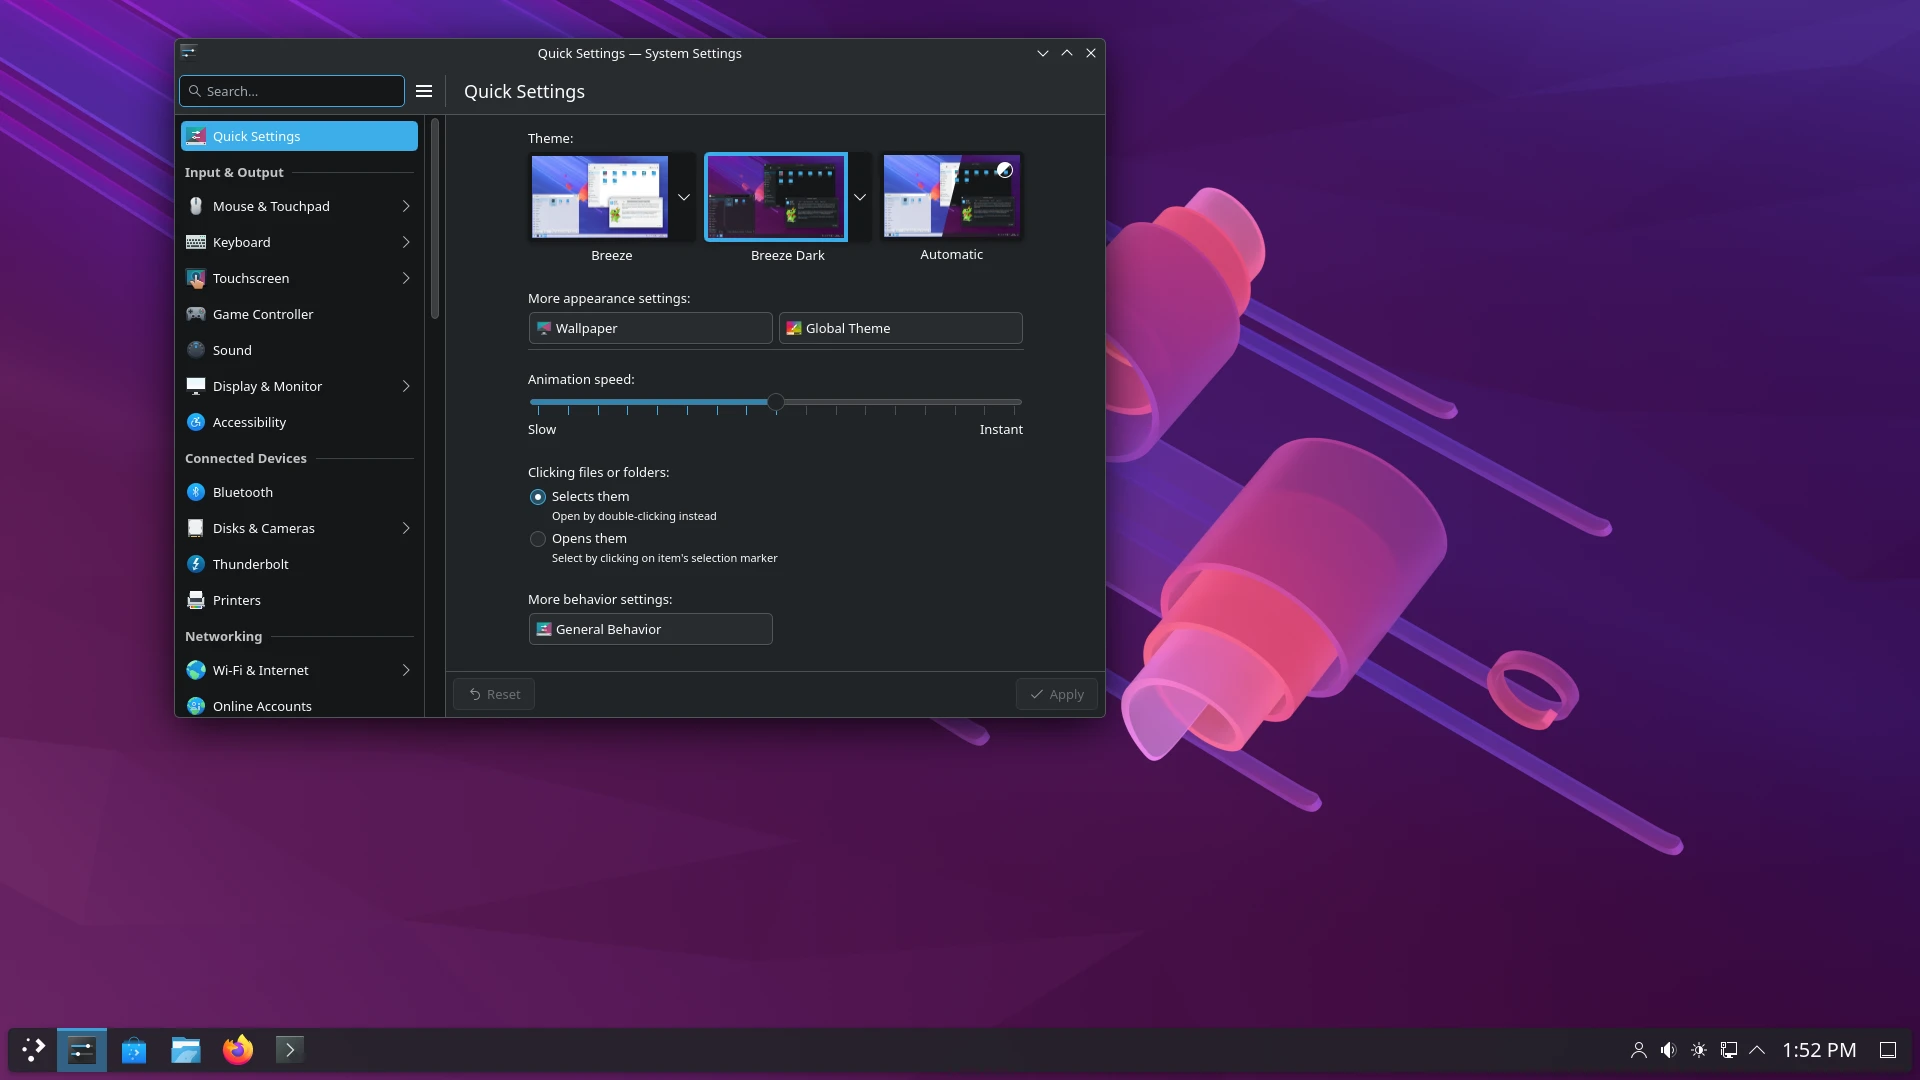Select the 'Selects them' radio option
Viewport: 1920px width, 1080px height.
pos(538,497)
